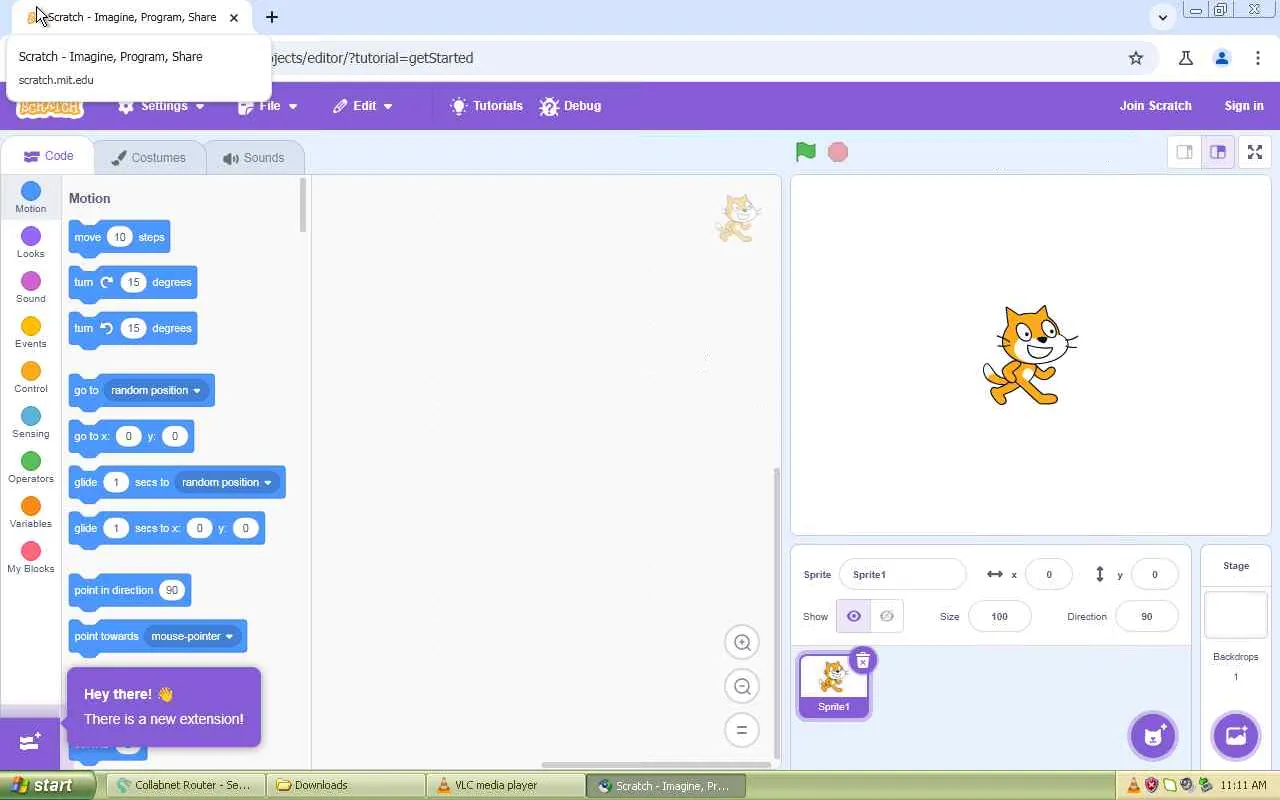Select the Variables block category
This screenshot has width=1280, height=800.
pos(31,512)
